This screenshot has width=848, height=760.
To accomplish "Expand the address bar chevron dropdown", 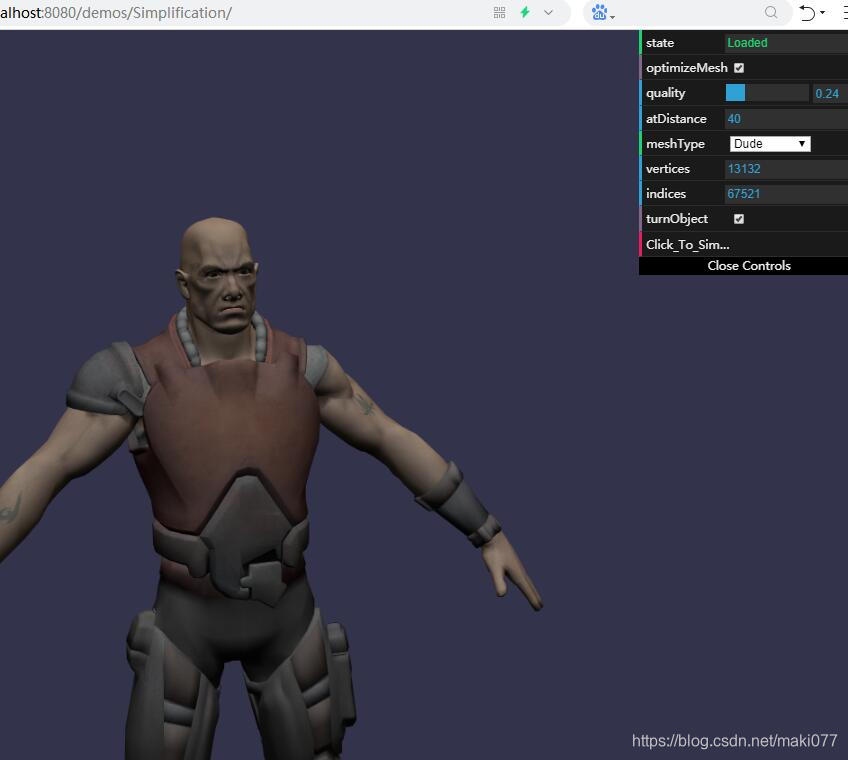I will (548, 12).
